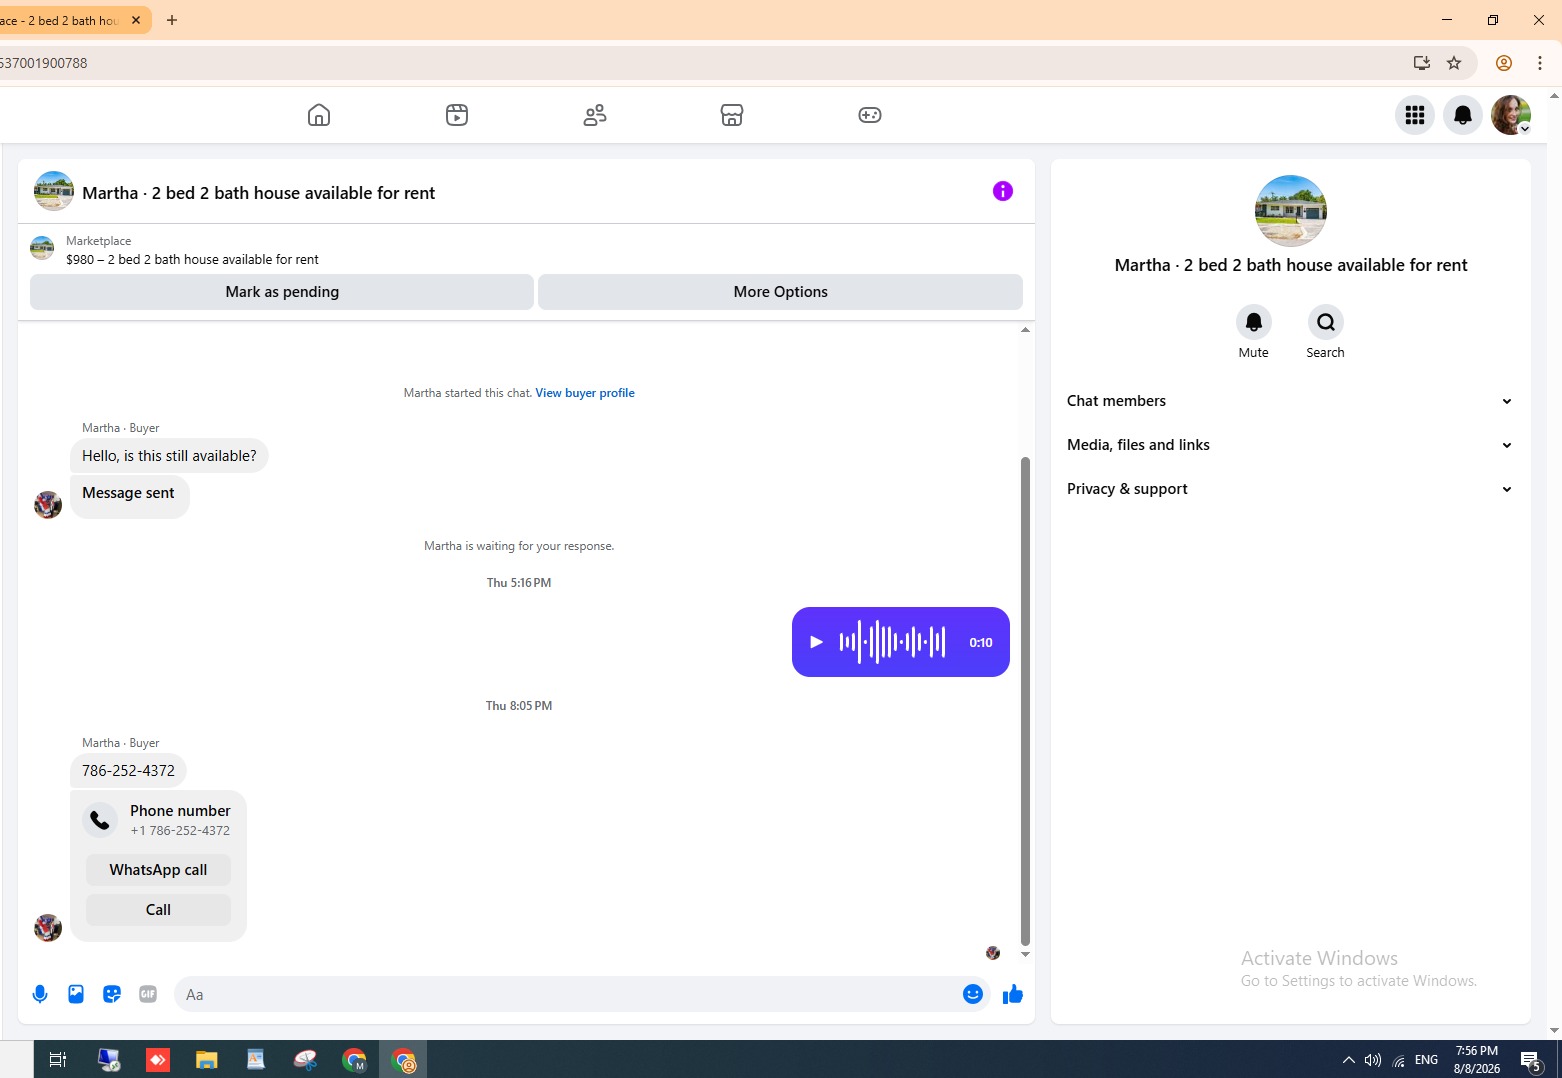Click the Marketplace $980 listing text

click(x=192, y=259)
